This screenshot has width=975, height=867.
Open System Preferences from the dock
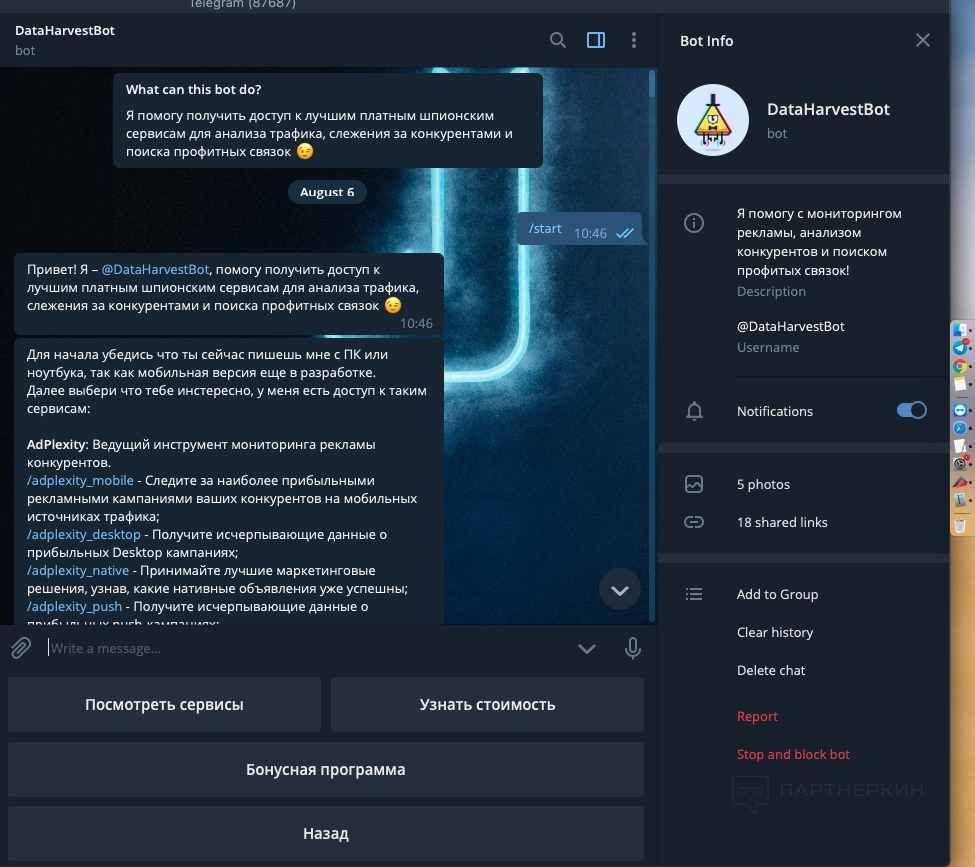tap(960, 464)
